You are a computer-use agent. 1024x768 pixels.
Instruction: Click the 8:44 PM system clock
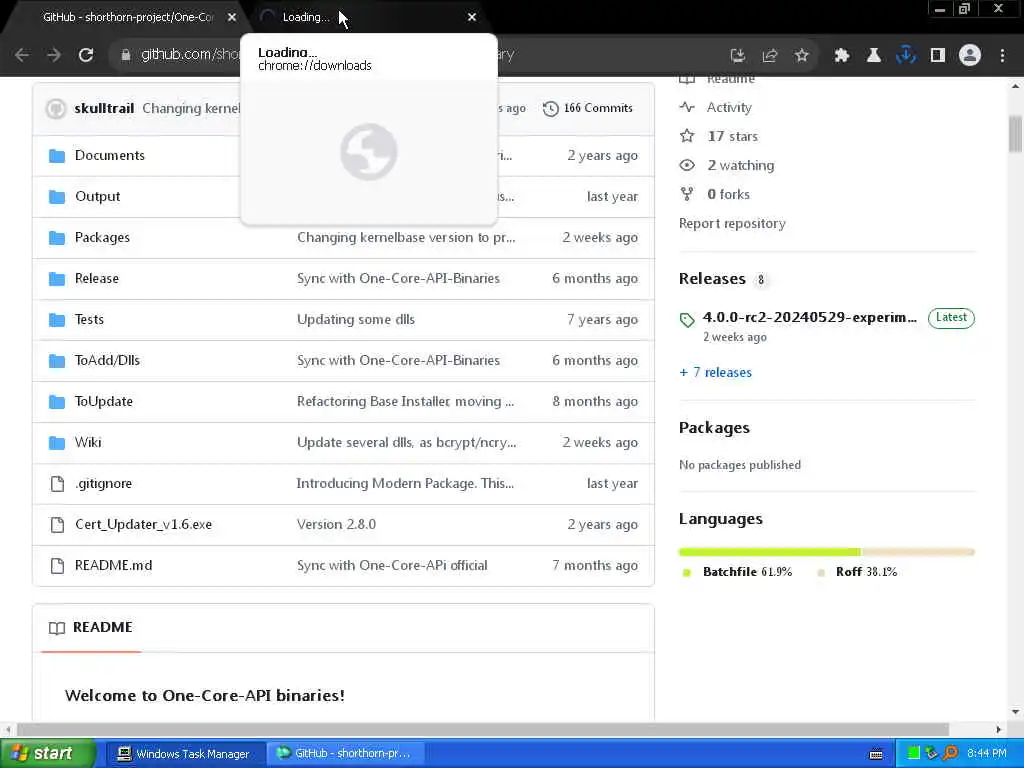[x=987, y=754]
